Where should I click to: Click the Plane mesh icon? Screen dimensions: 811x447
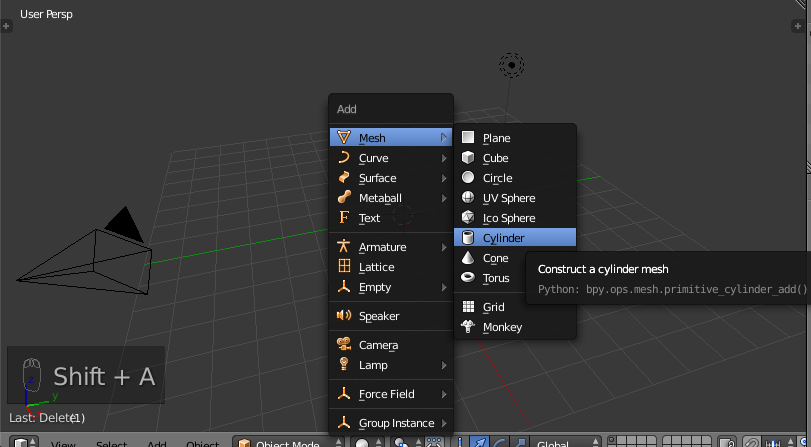468,137
